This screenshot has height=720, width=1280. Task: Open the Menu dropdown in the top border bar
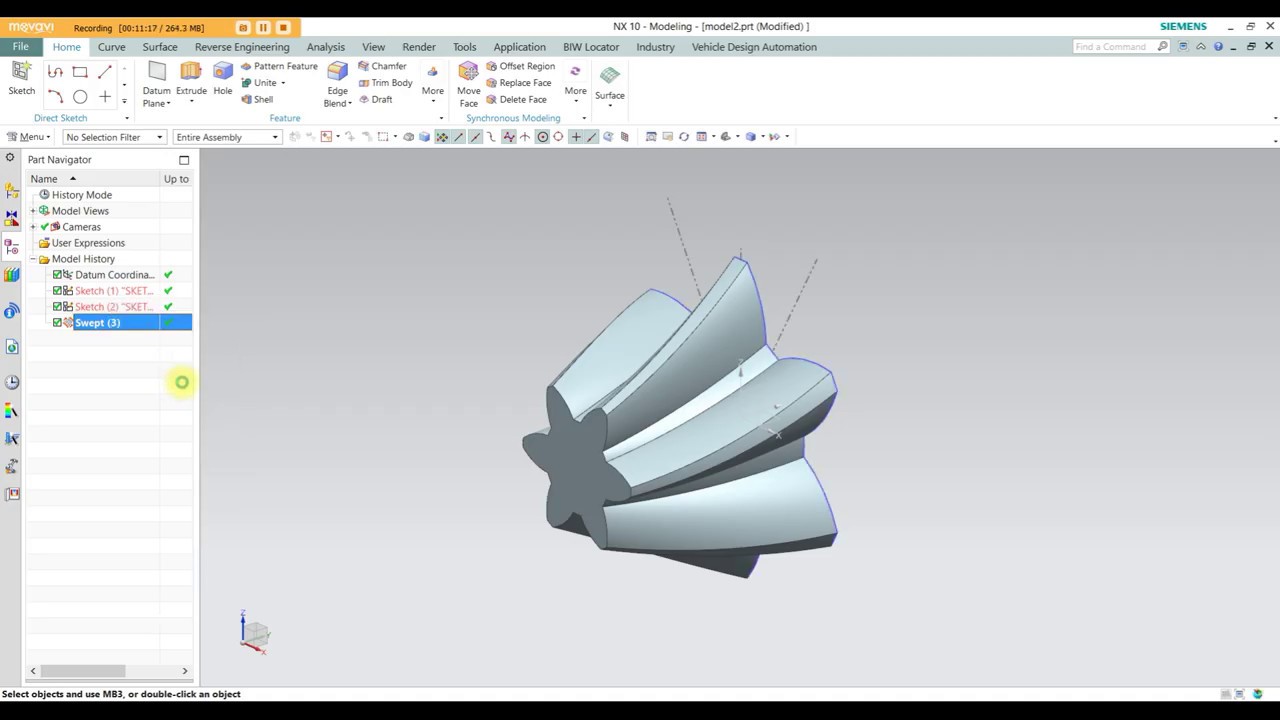(28, 137)
